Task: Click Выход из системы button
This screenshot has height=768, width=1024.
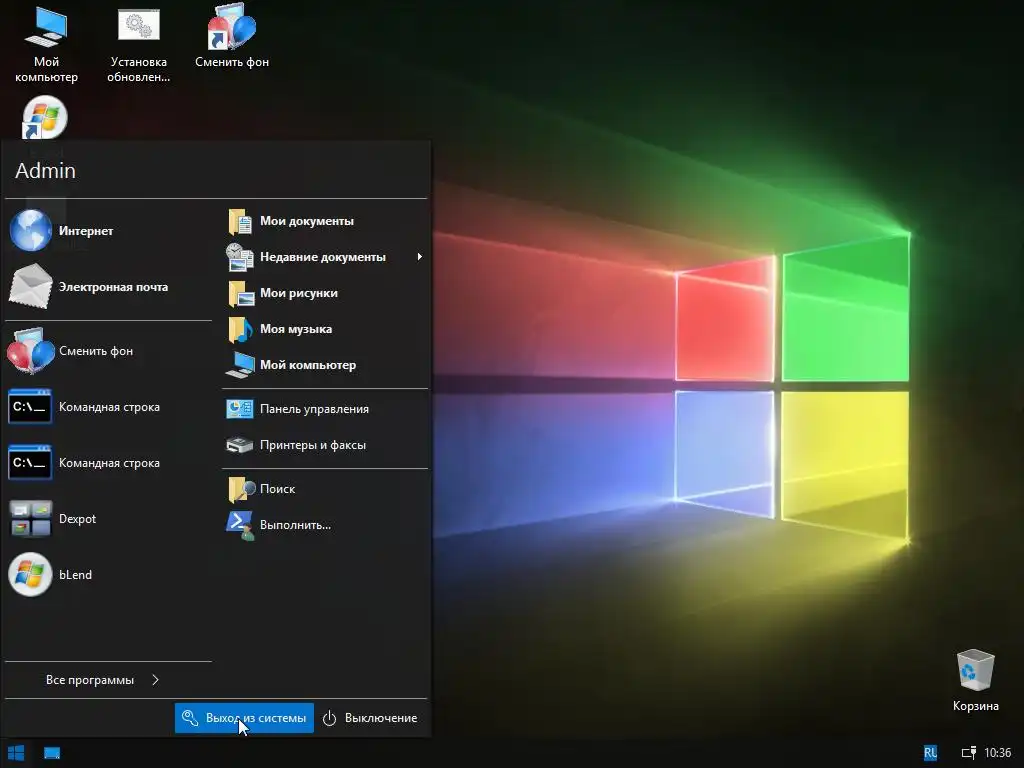Action: coord(244,718)
